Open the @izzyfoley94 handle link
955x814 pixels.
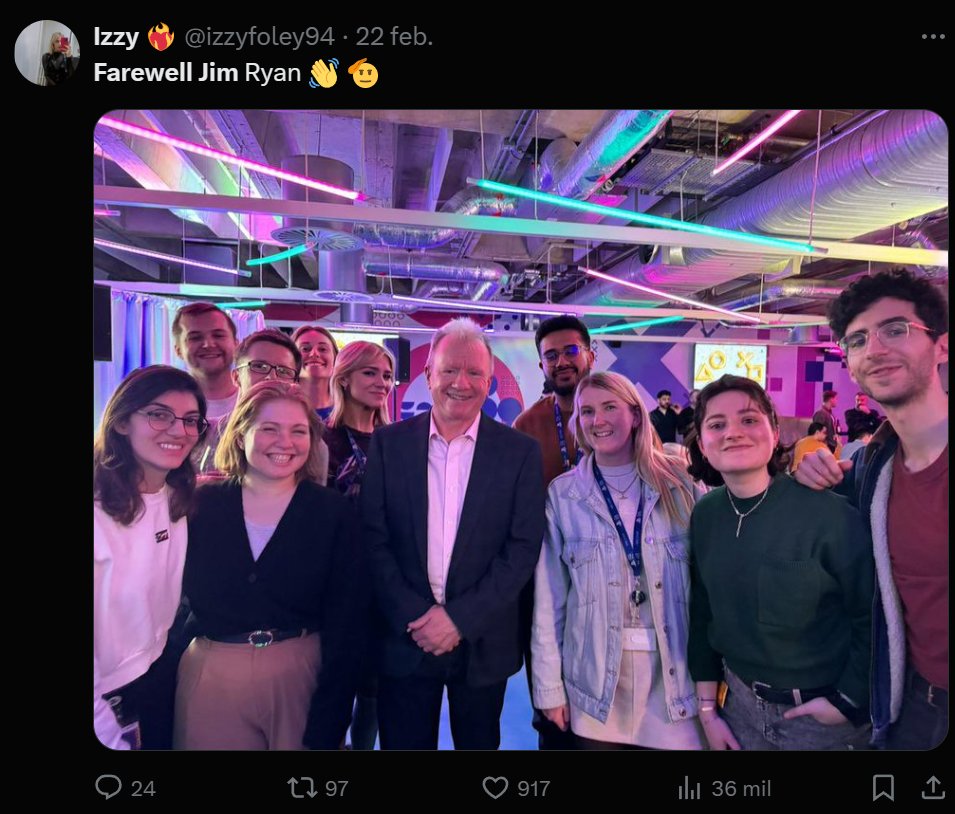tap(259, 37)
